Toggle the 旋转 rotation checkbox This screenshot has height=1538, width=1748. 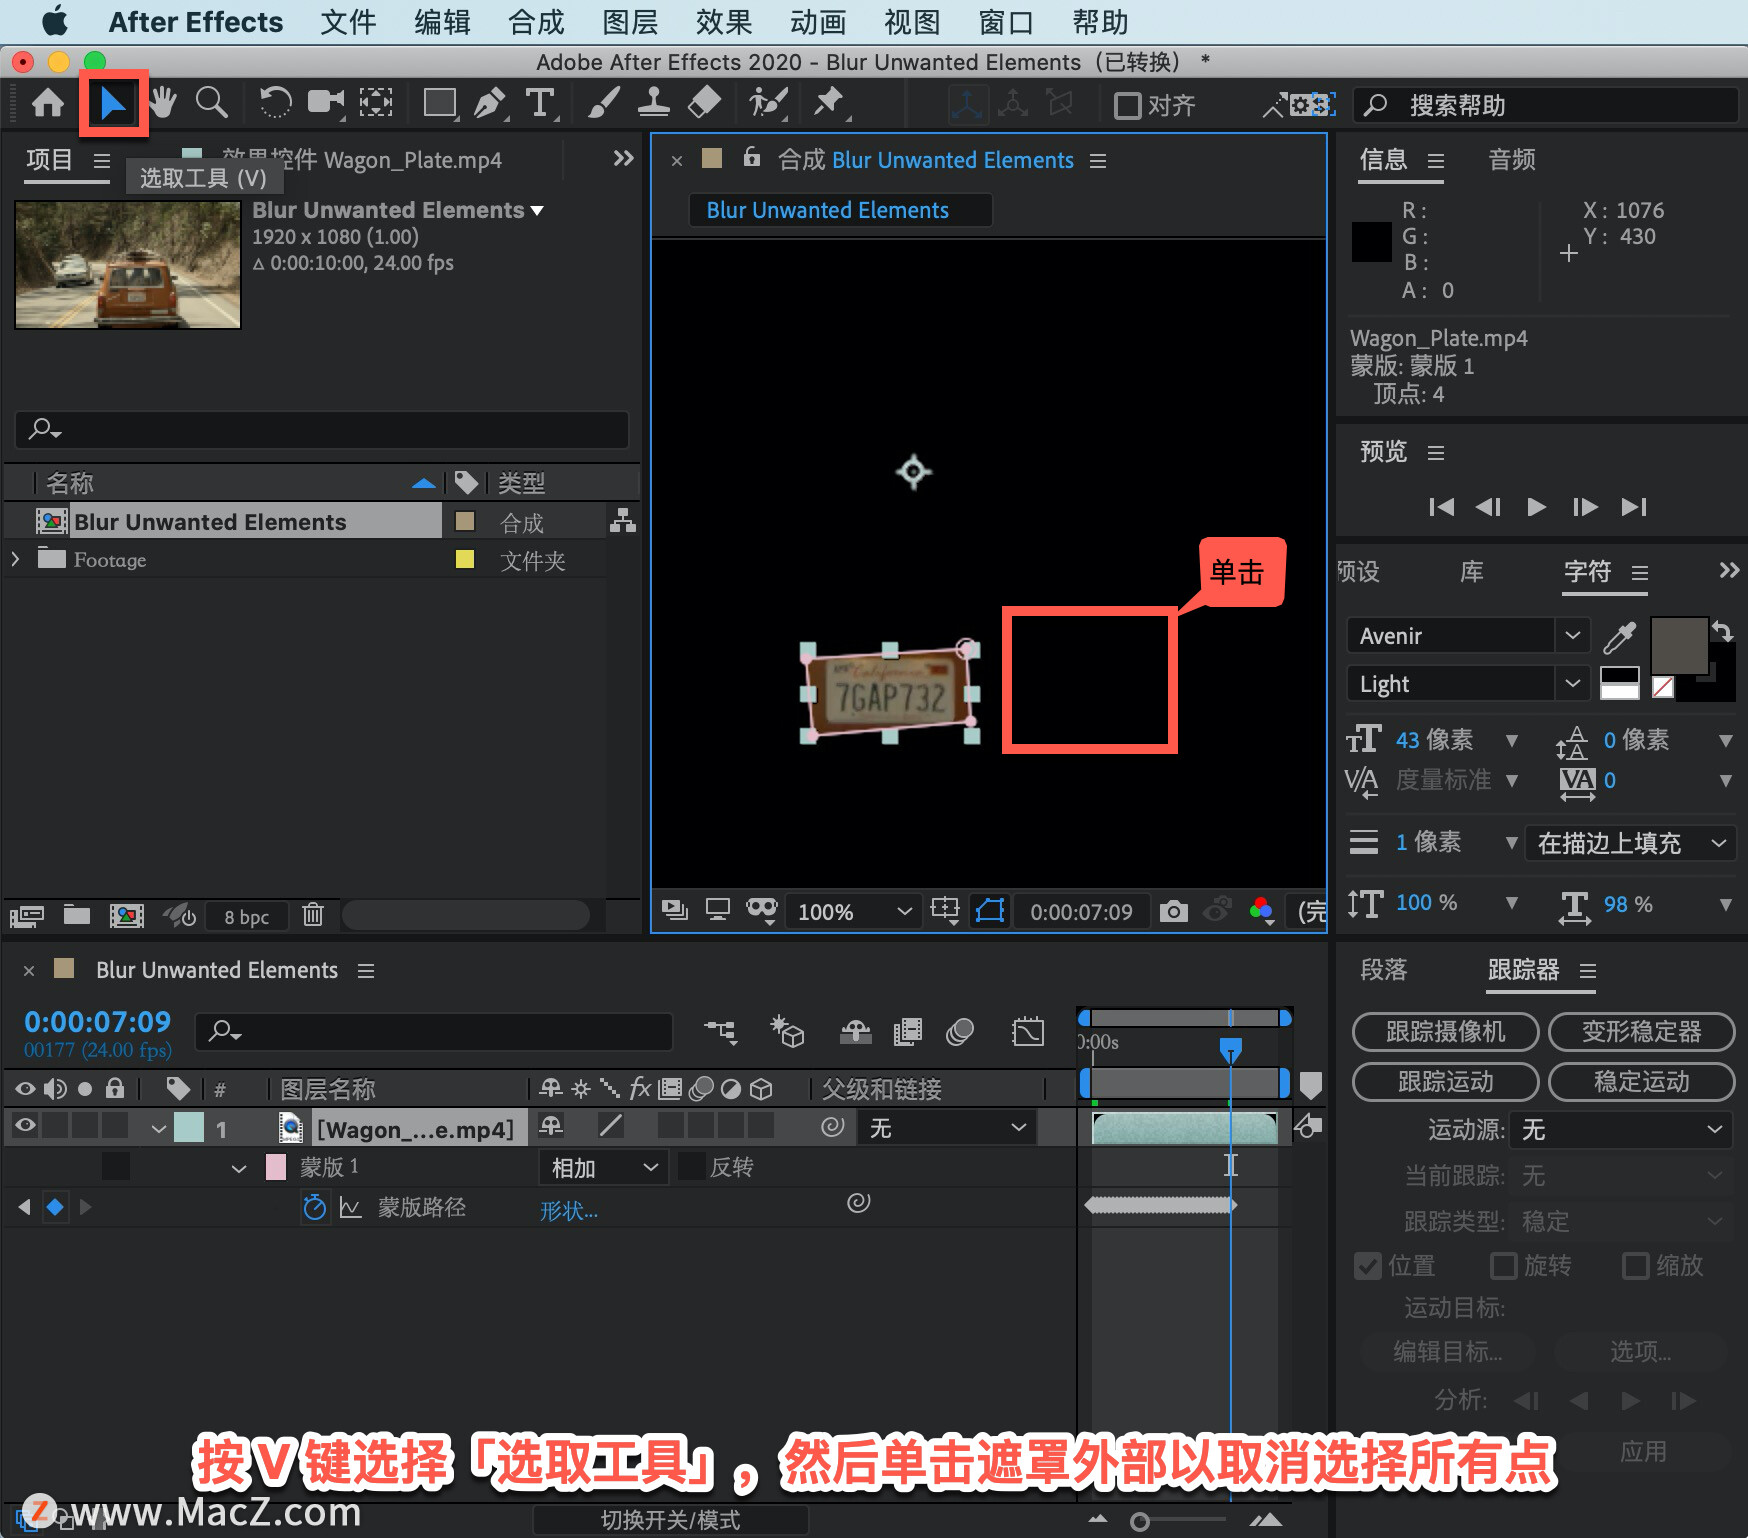pyautogui.click(x=1503, y=1266)
